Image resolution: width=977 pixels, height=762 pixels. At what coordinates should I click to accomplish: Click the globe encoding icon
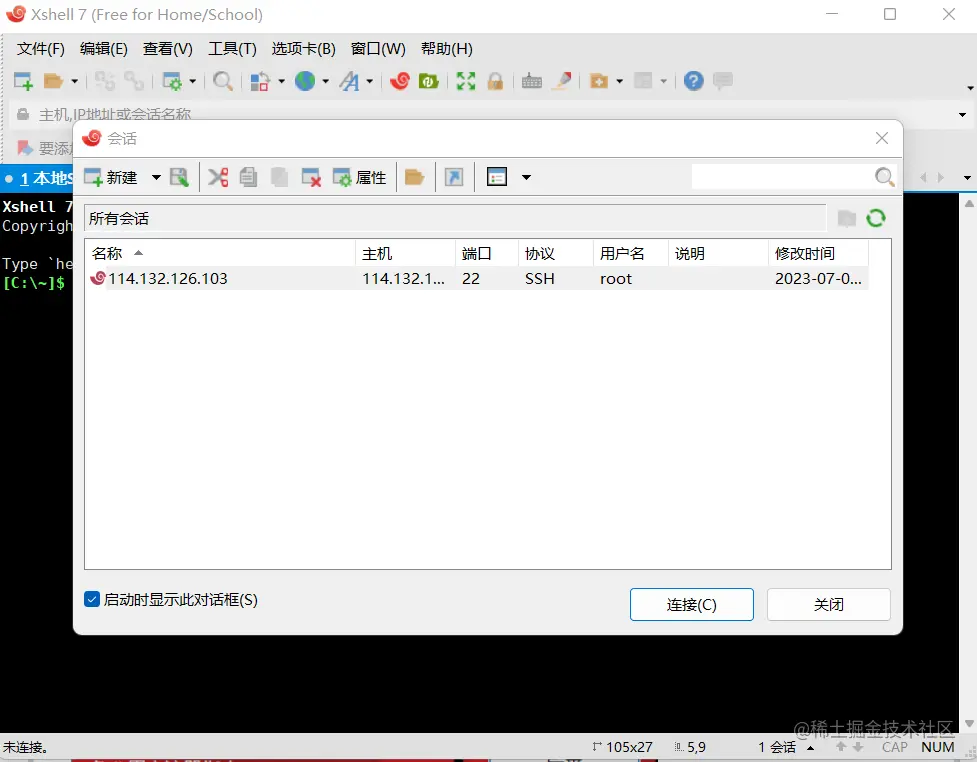[x=305, y=81]
